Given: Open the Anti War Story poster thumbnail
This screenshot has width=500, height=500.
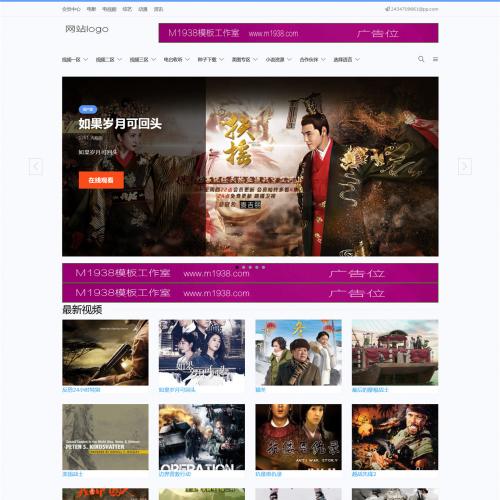Looking at the screenshot, I should point(298,437).
